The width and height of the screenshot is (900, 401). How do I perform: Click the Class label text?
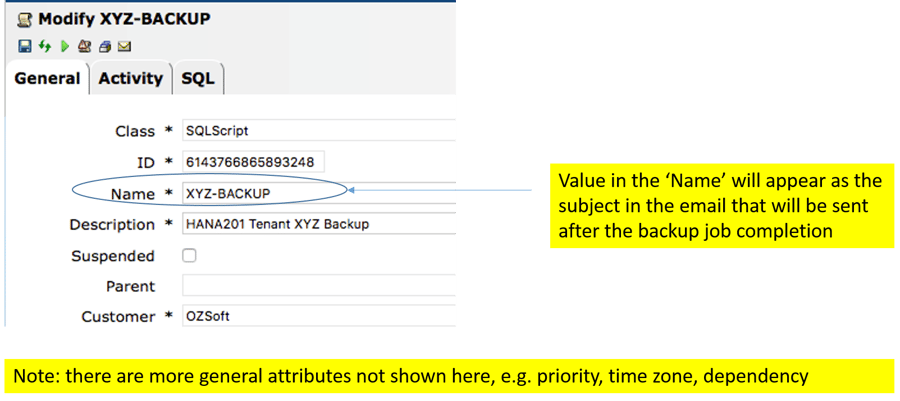click(135, 131)
